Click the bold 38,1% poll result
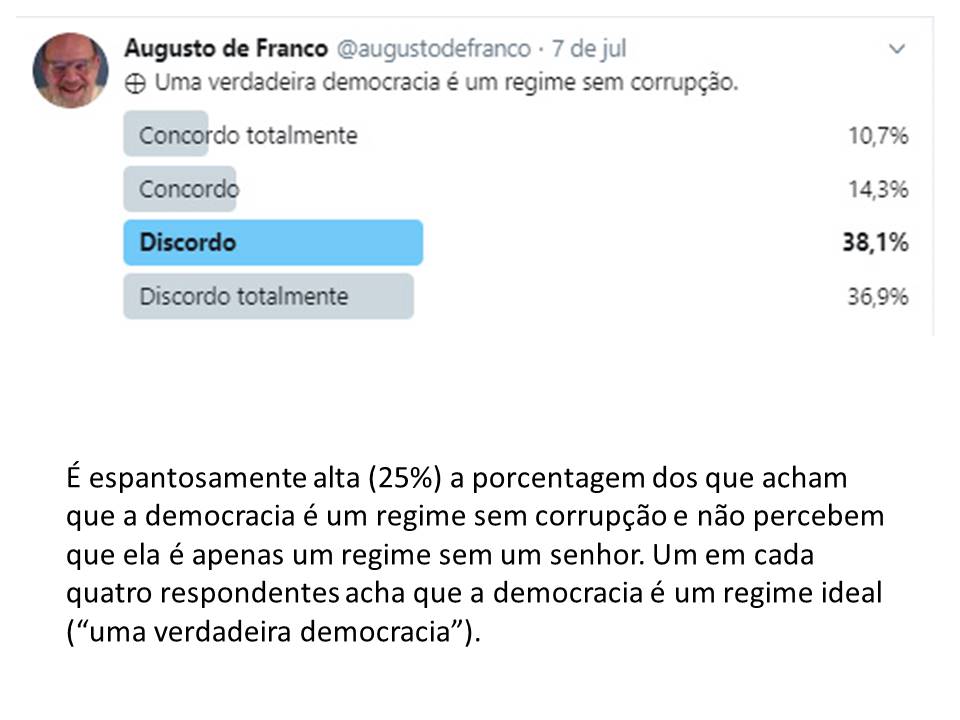Screen dimensions: 960x720 point(876,242)
